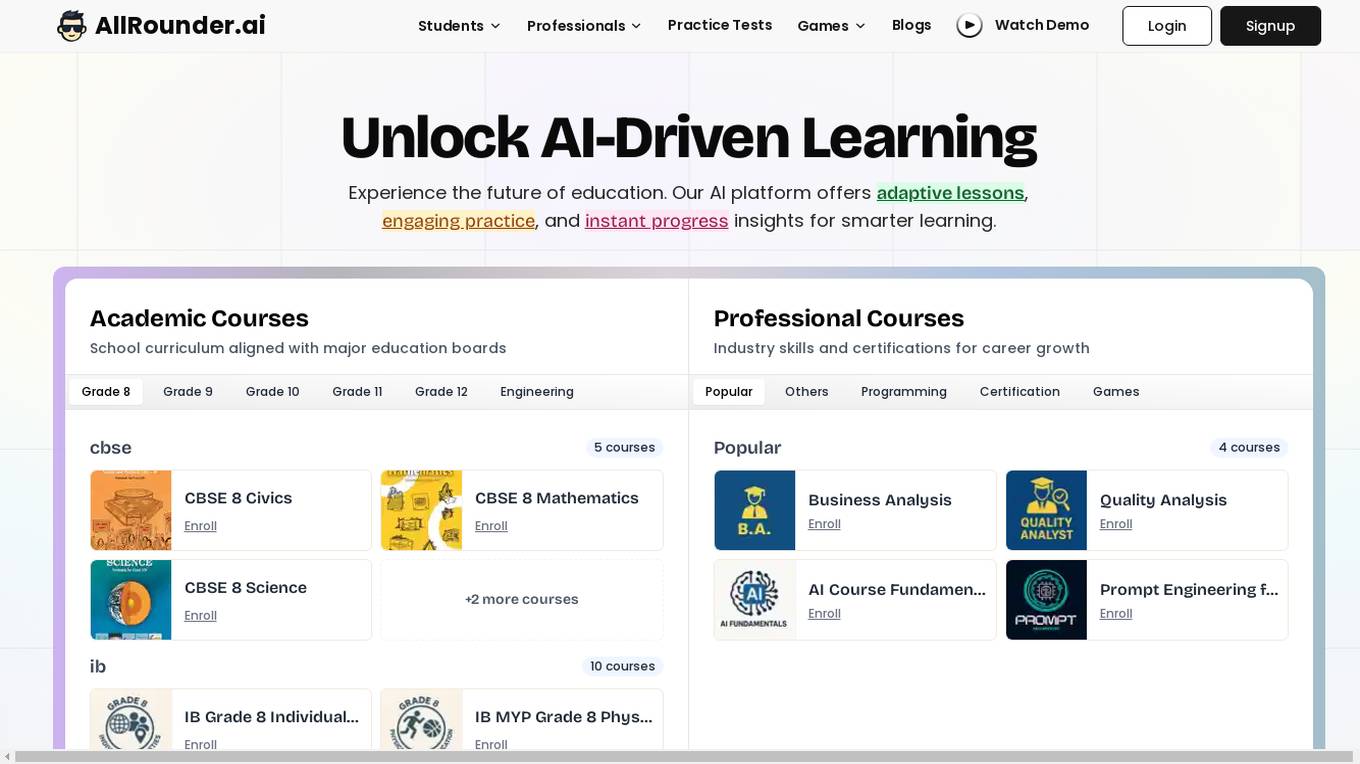Image resolution: width=1360 pixels, height=764 pixels.
Task: Click the horizontal scrollbar left arrow
Action: click(x=7, y=757)
